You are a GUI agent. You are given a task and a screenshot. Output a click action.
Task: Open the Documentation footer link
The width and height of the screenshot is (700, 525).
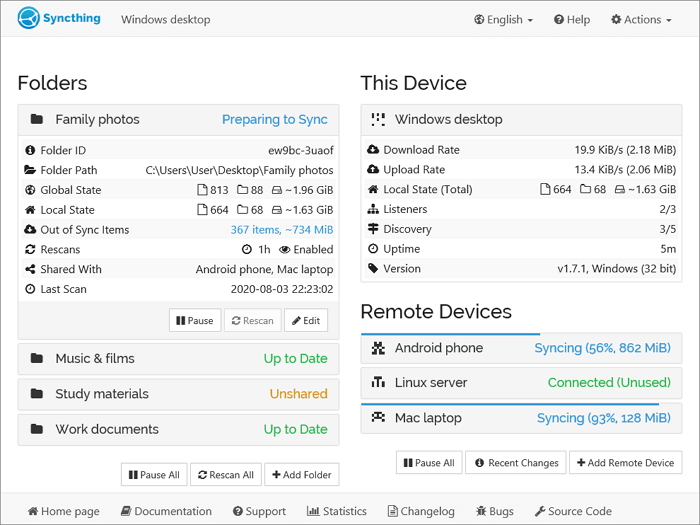pyautogui.click(x=166, y=511)
